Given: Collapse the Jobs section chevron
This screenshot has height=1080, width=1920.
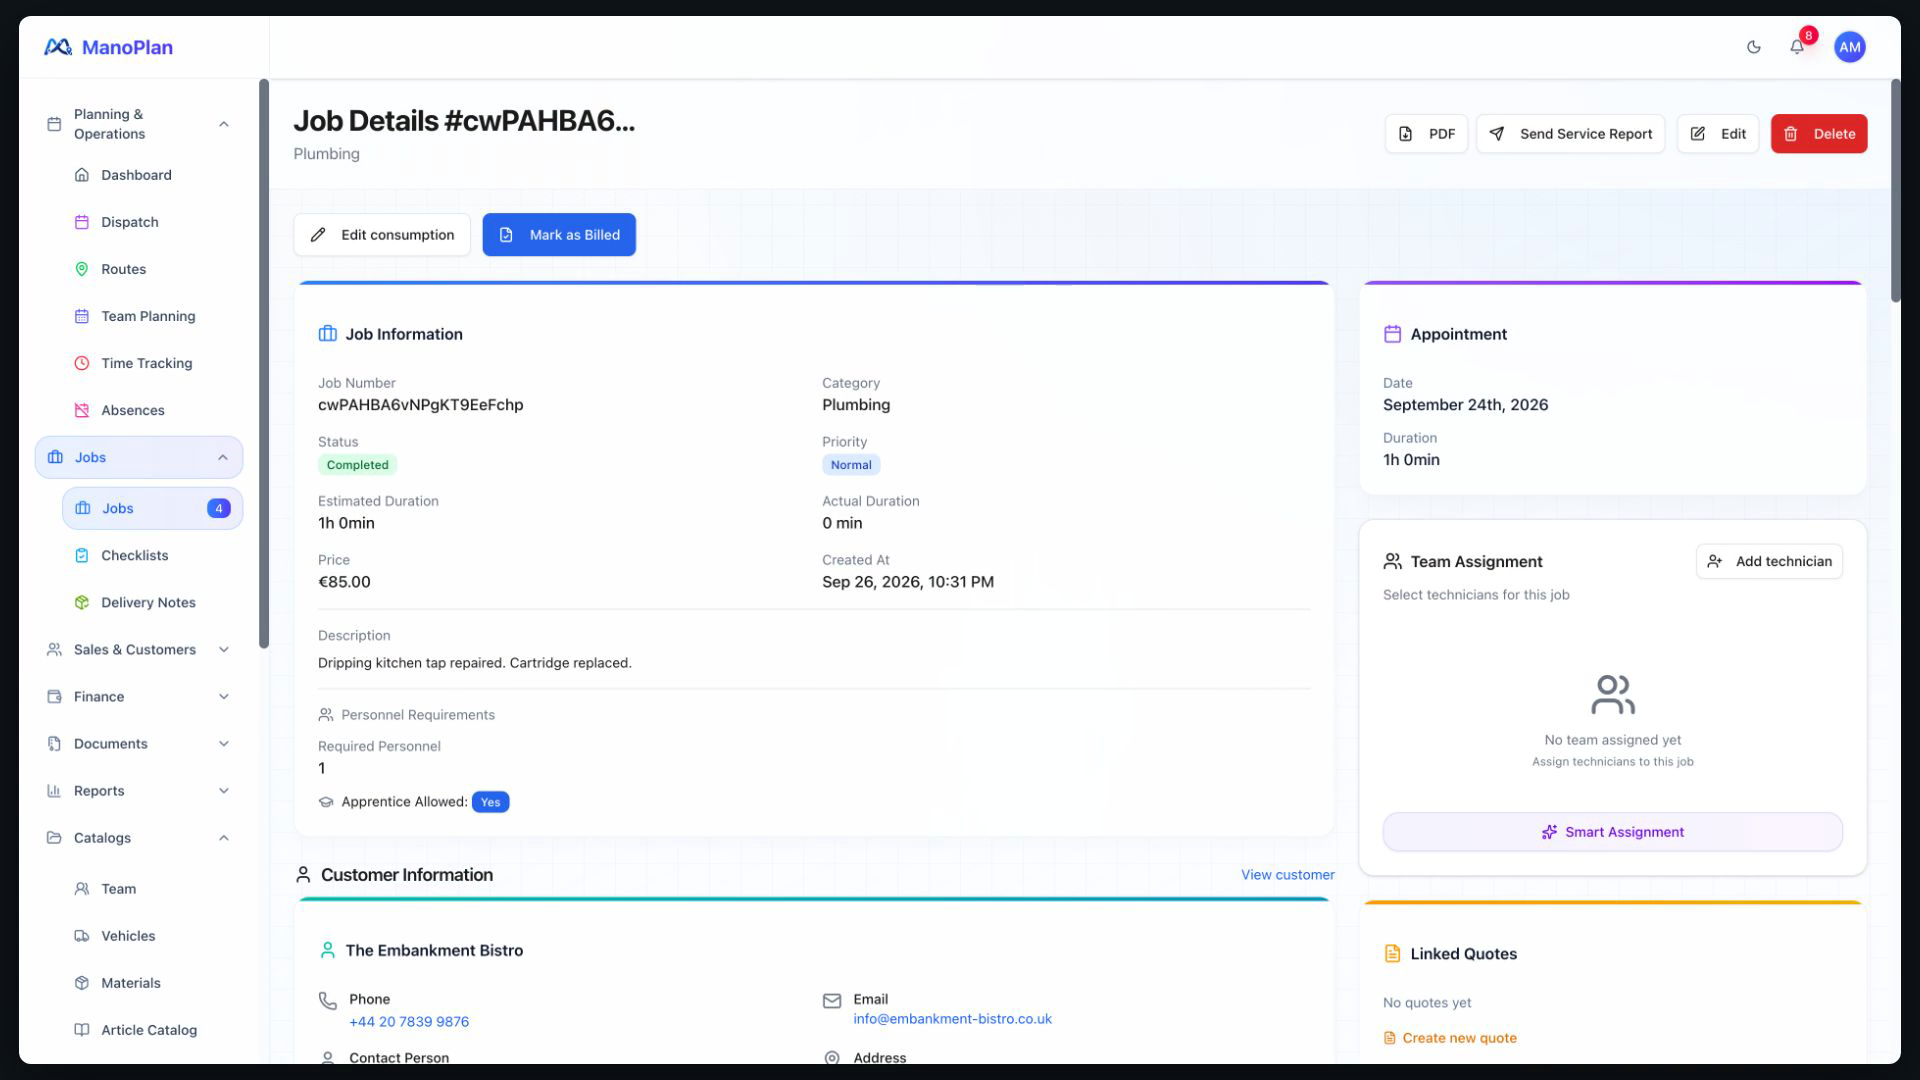Looking at the screenshot, I should 223,457.
